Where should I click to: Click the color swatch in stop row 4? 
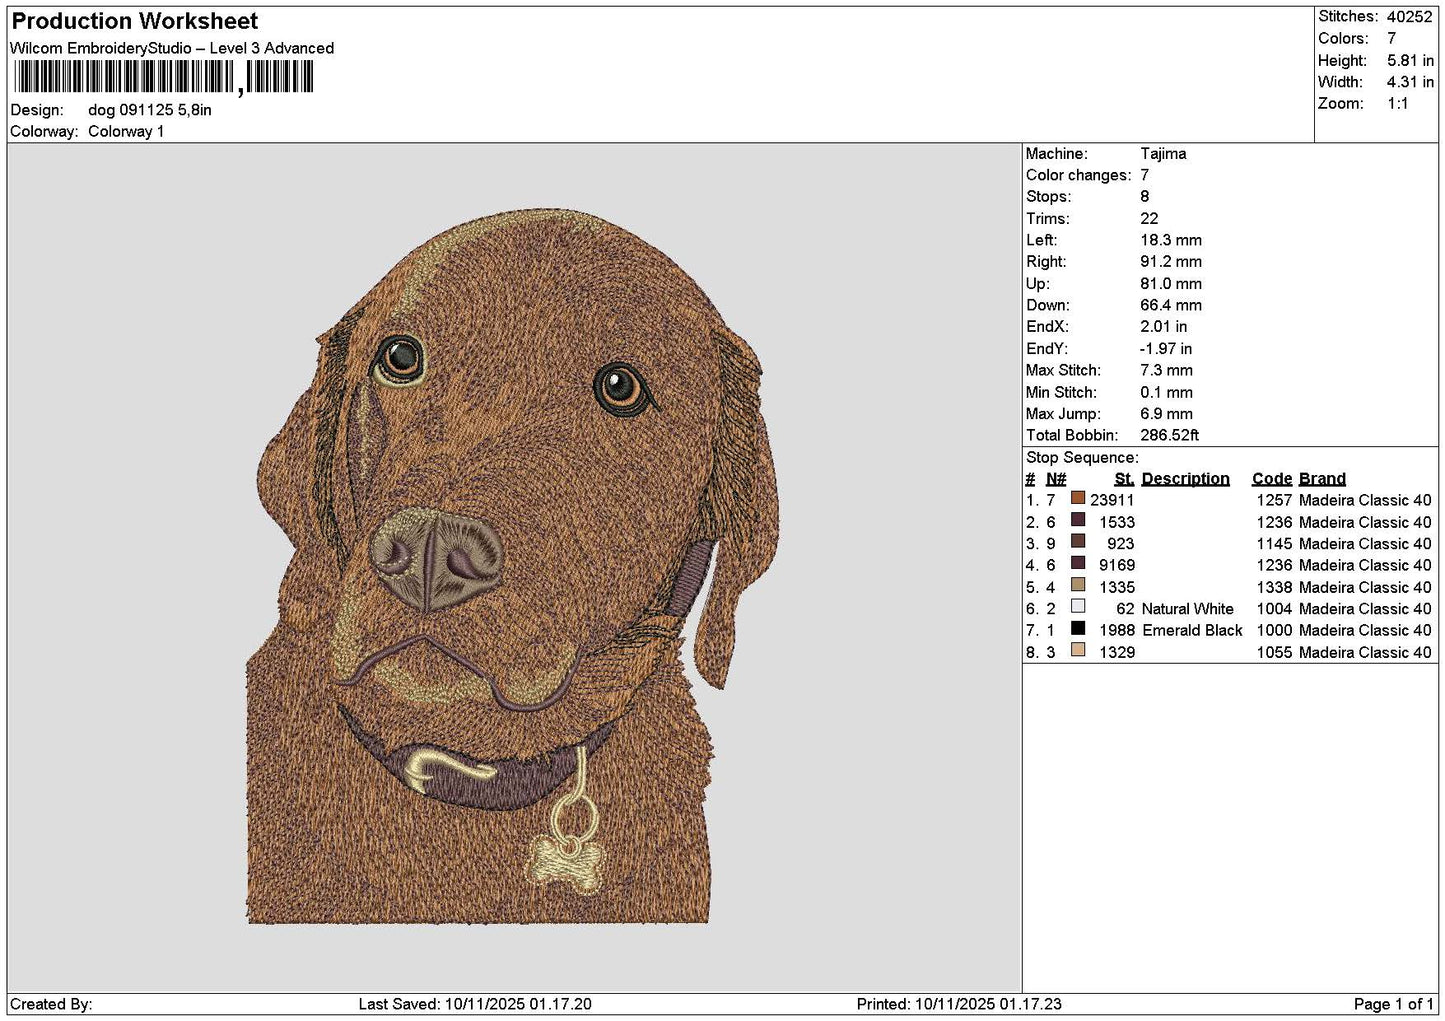[1078, 563]
